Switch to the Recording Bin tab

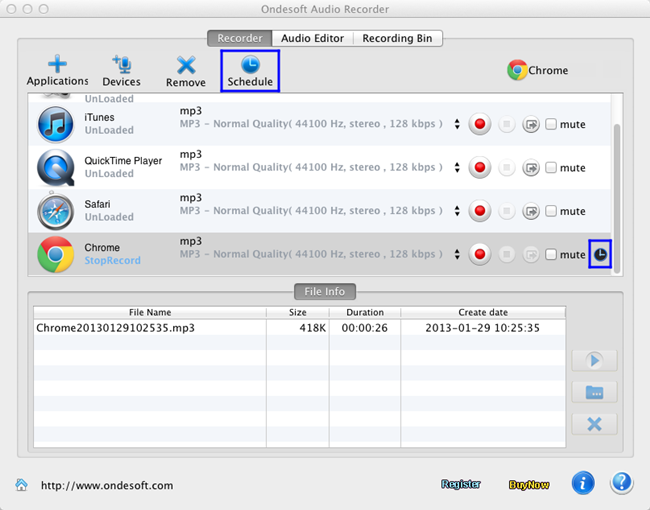(x=397, y=38)
